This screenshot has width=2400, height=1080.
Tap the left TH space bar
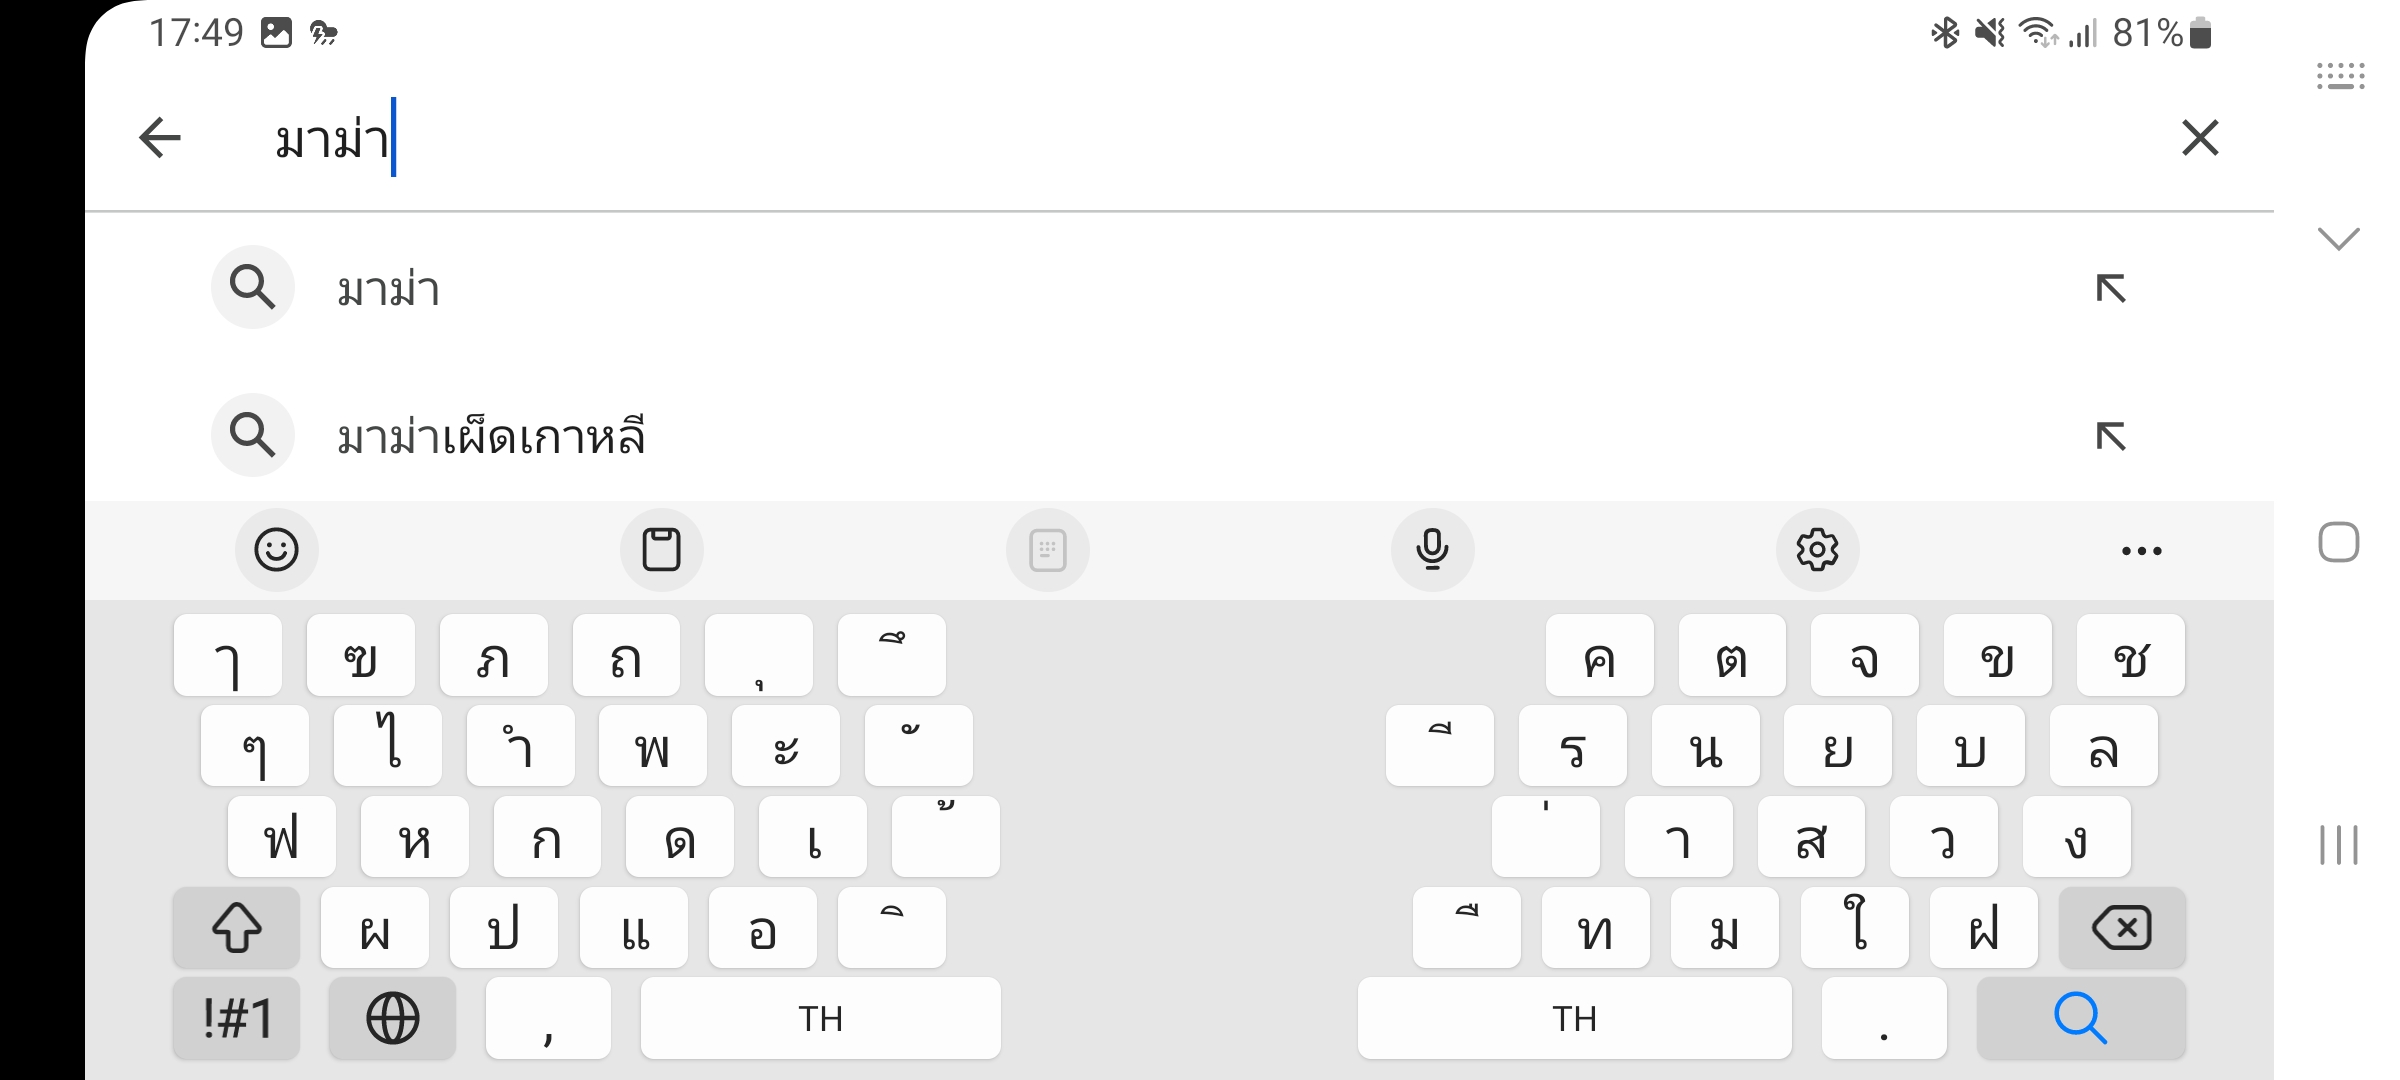tap(820, 1019)
